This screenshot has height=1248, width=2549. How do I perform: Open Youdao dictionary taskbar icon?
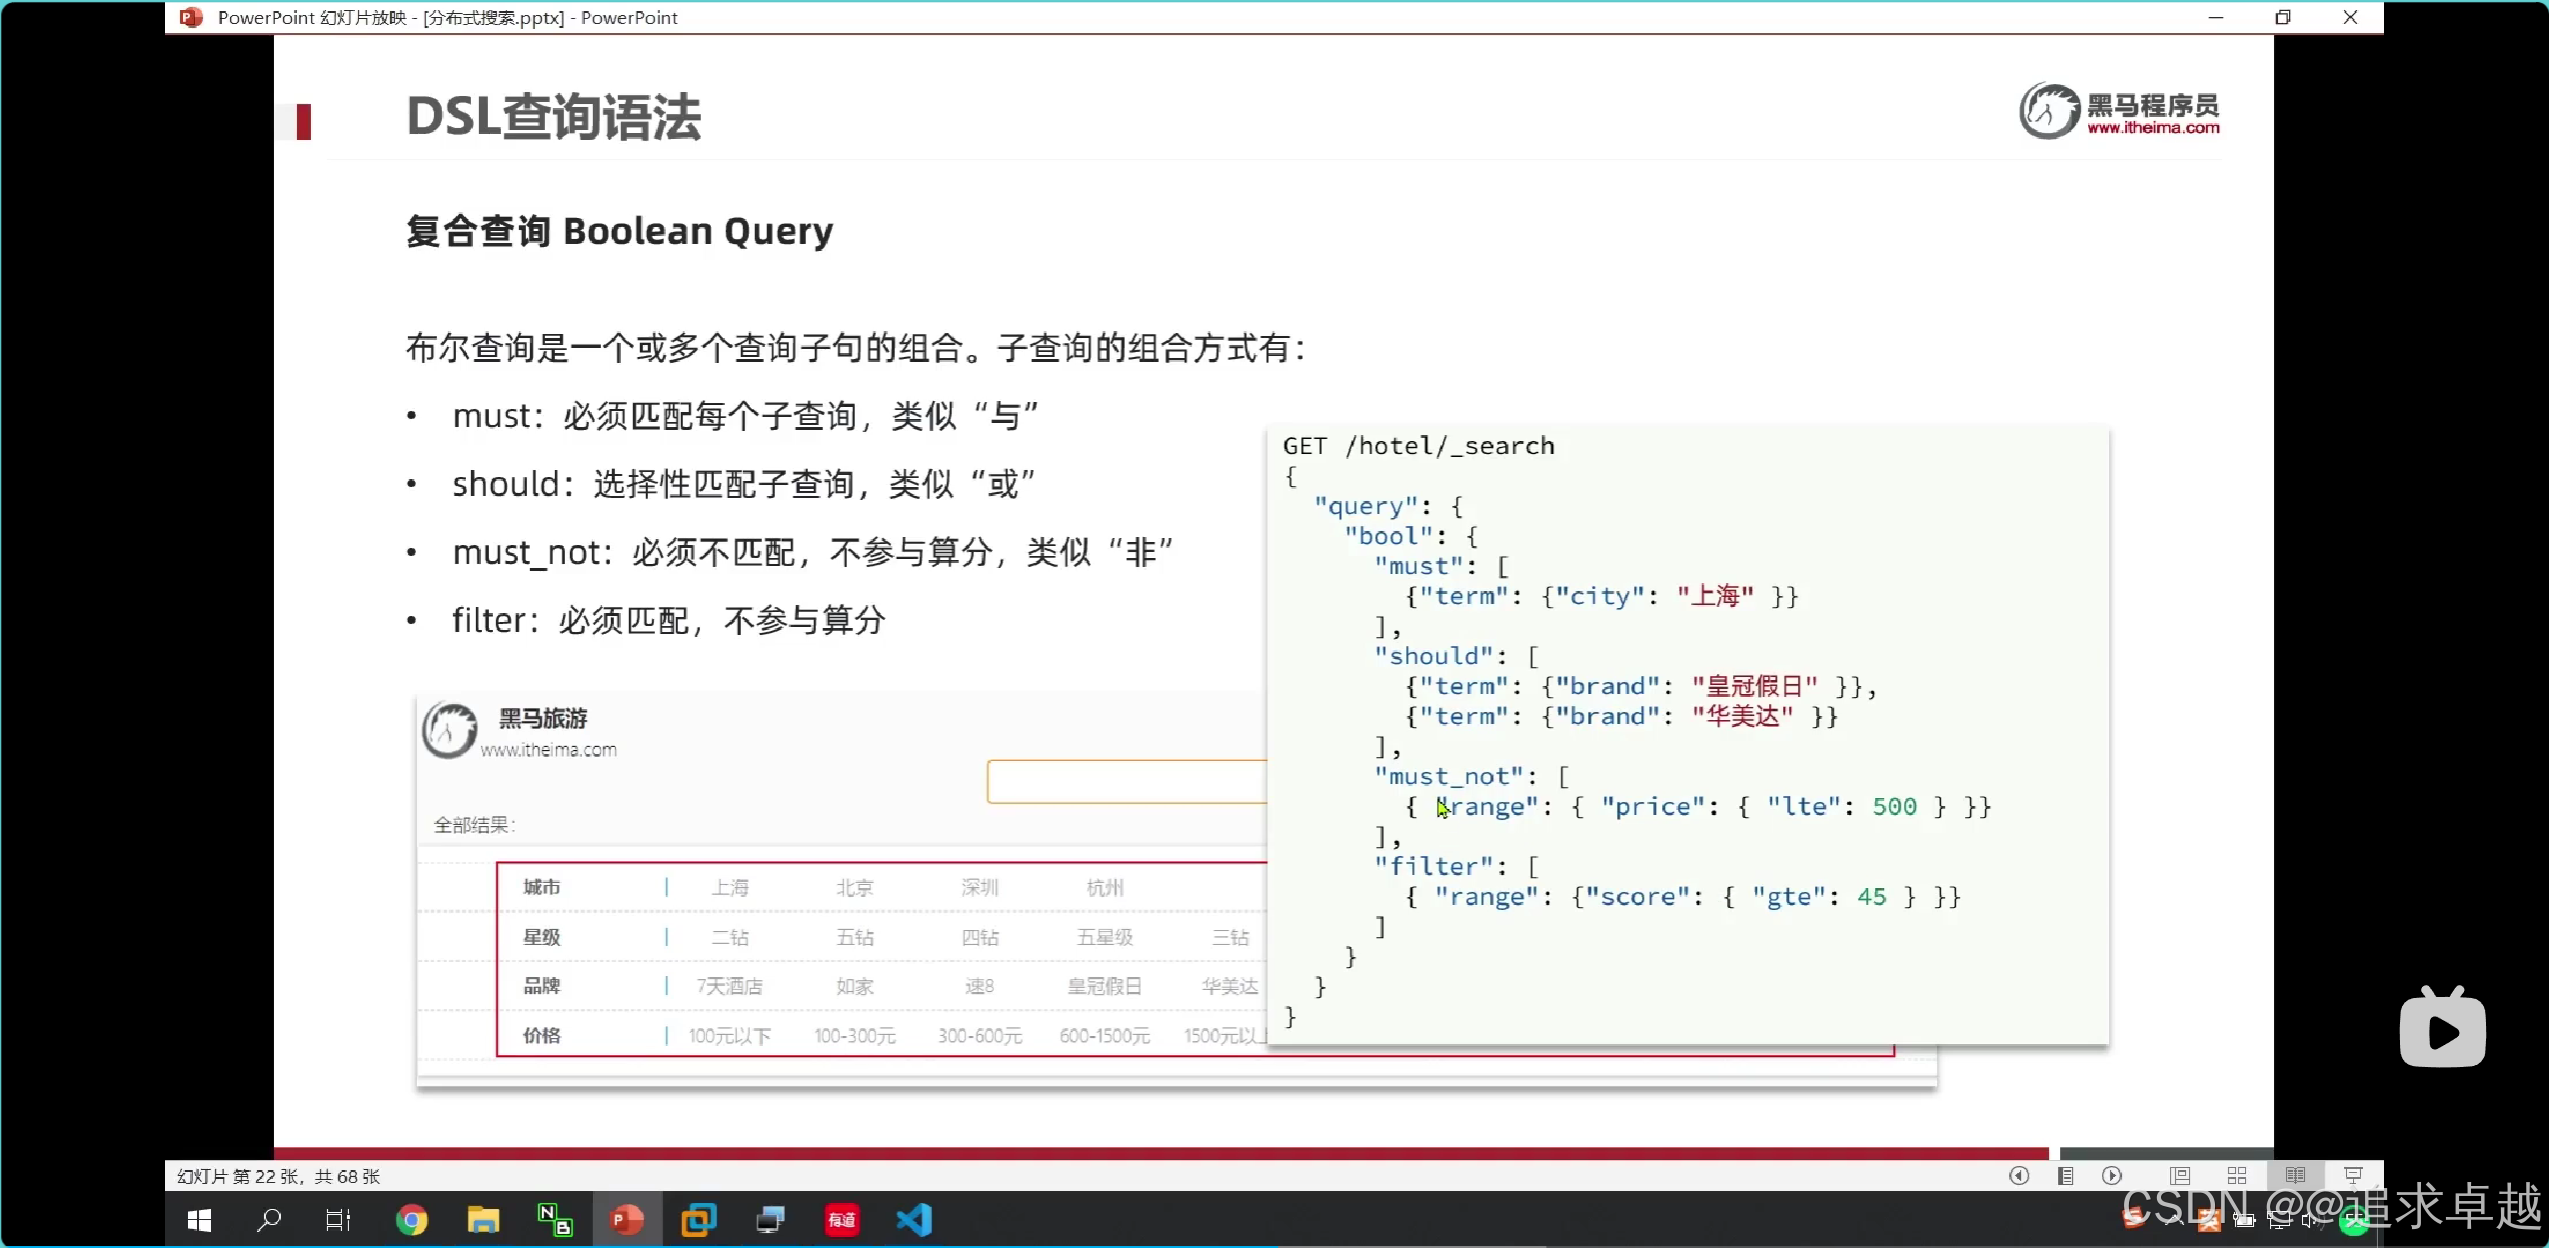pos(842,1220)
